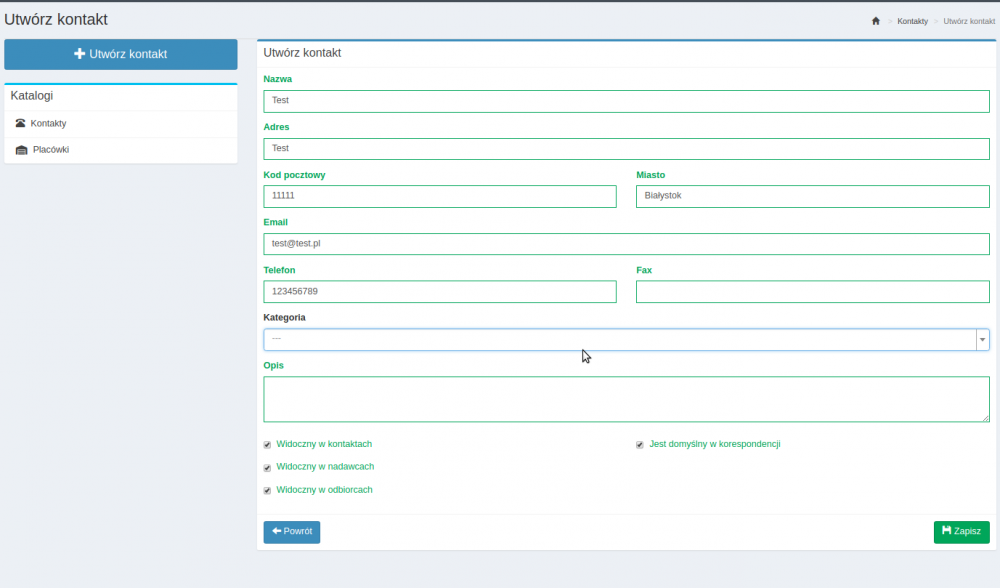Click the floppy disk icon on Zapisz

tap(946, 531)
